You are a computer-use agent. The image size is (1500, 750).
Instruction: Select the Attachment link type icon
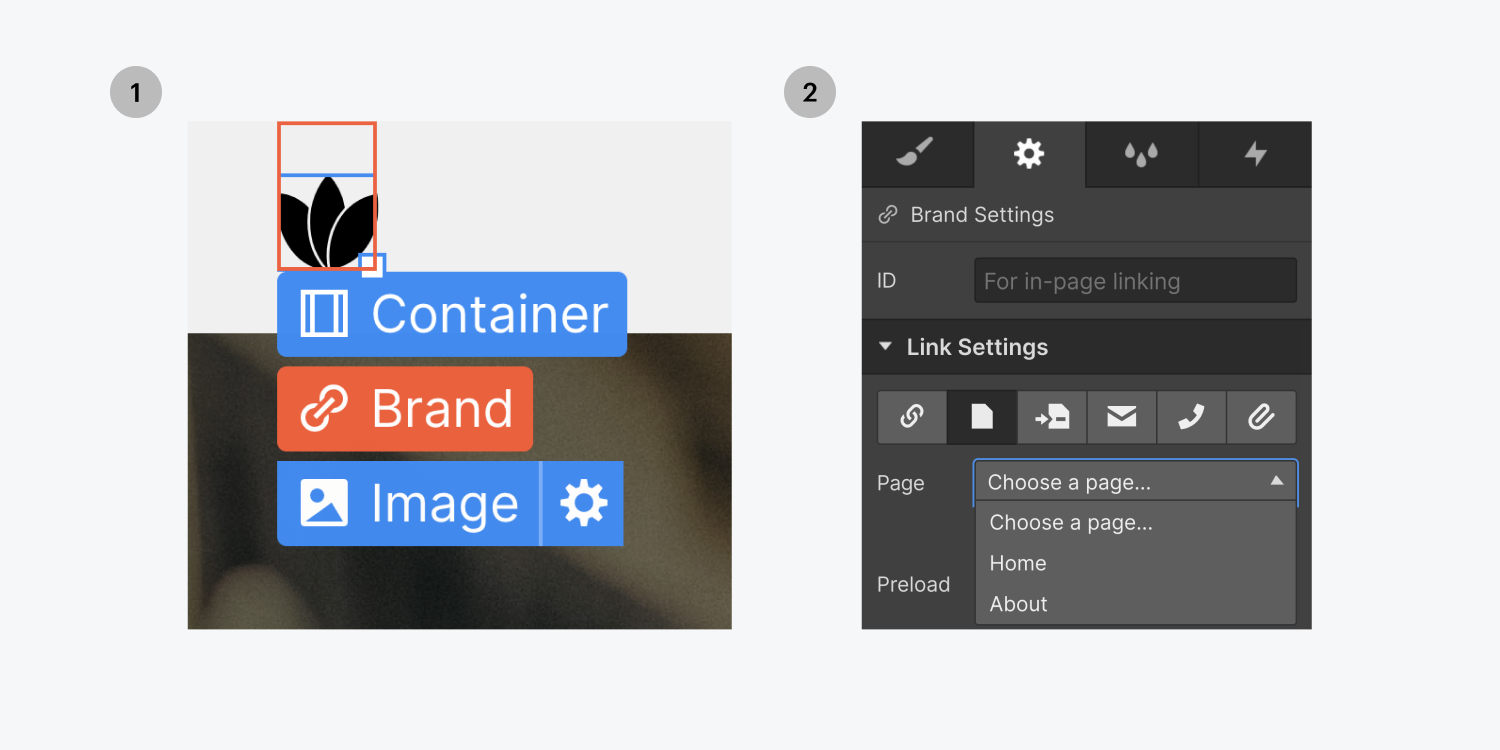[x=1261, y=417]
